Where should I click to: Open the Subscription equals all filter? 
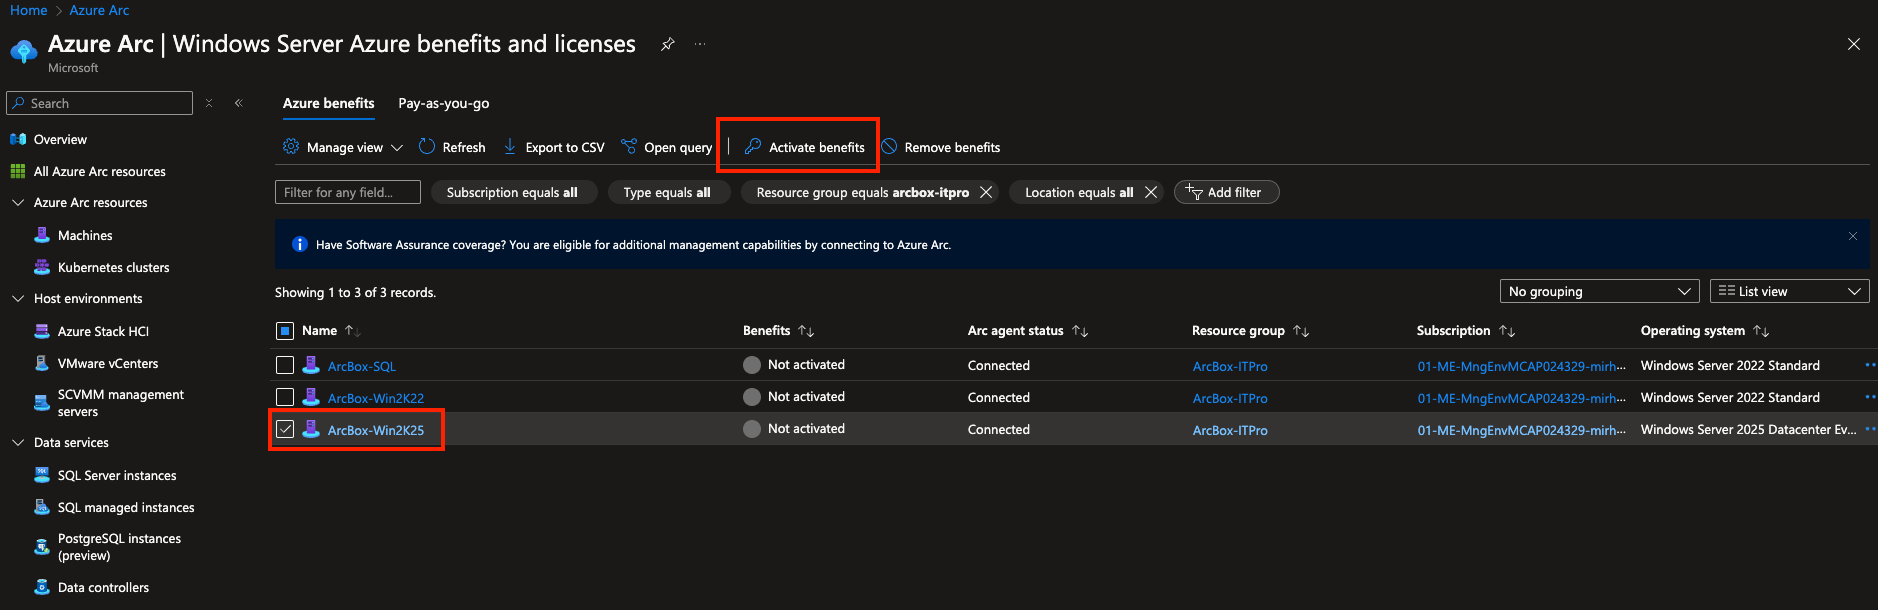click(x=513, y=192)
